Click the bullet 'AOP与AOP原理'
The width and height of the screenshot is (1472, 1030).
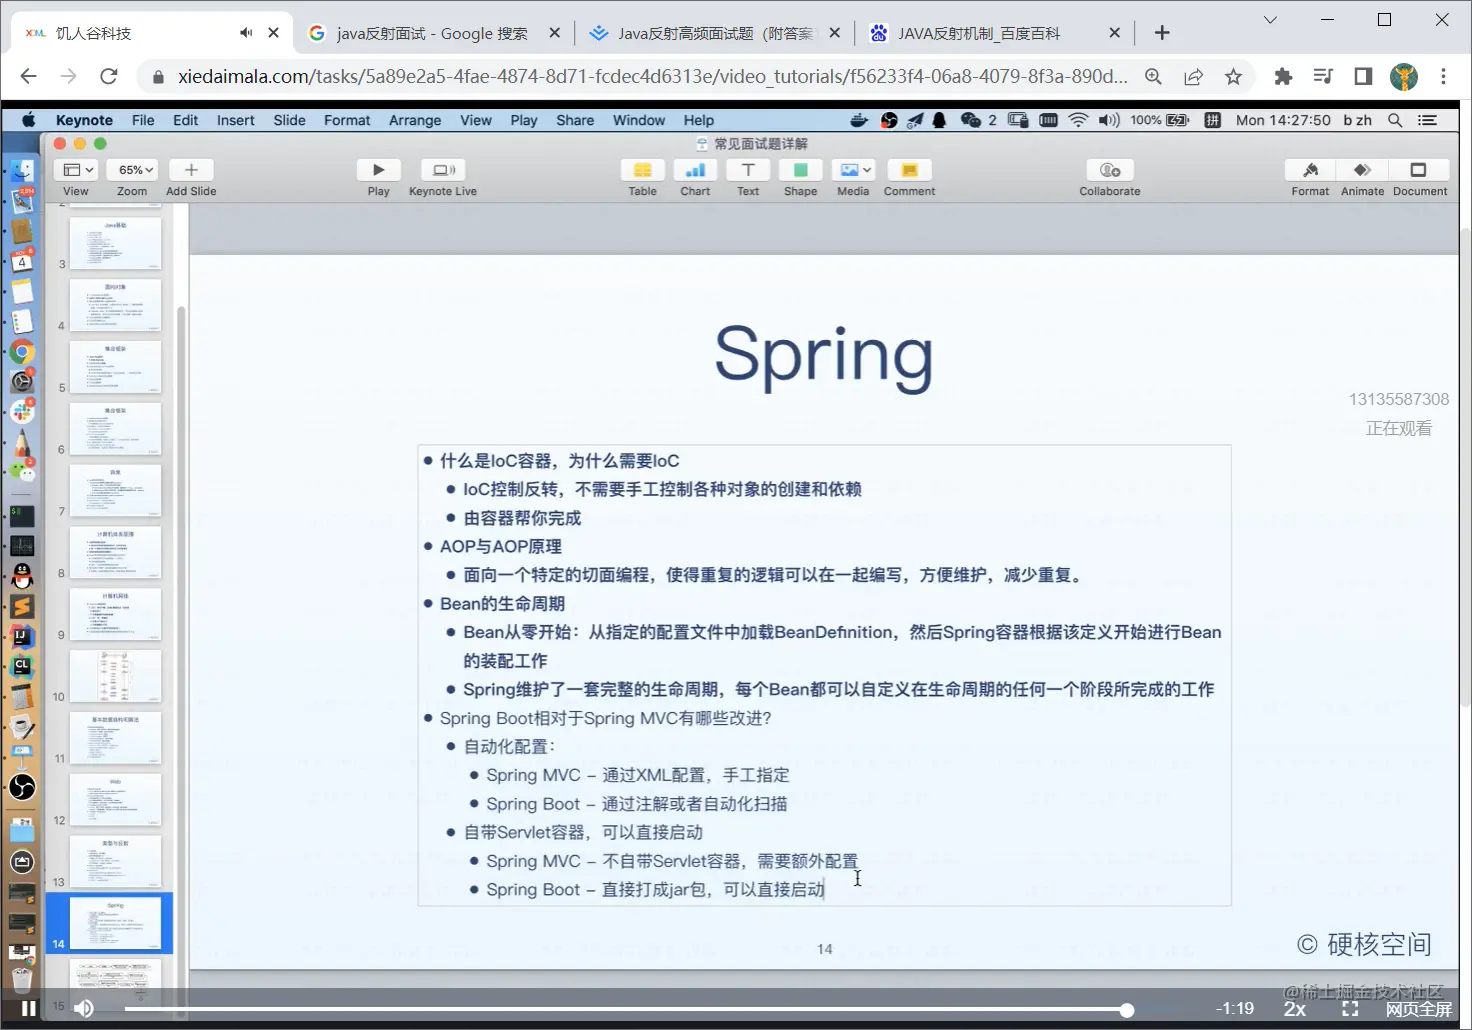click(x=500, y=547)
